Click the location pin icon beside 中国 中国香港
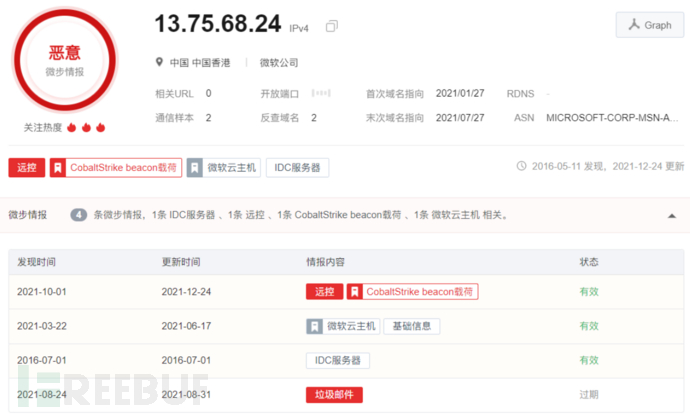The height and width of the screenshot is (414, 690). coord(159,62)
